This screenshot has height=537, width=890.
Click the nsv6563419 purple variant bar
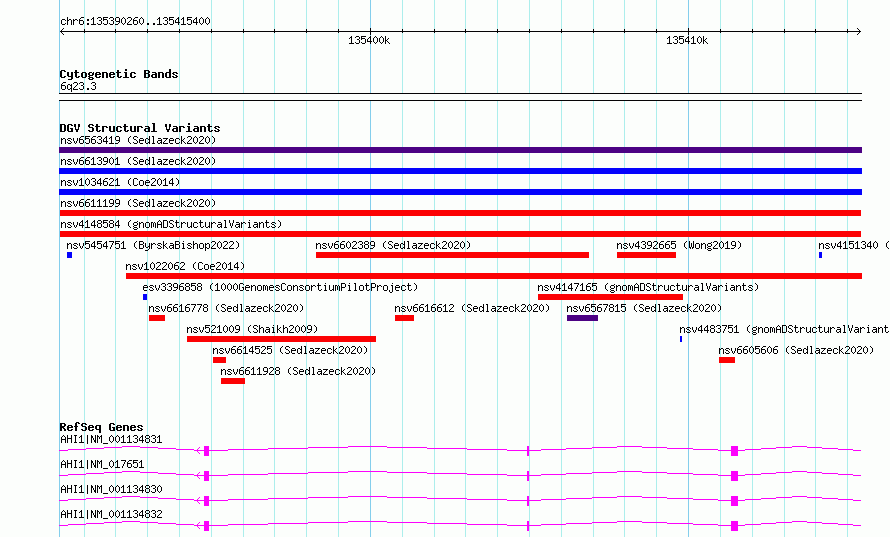460,150
